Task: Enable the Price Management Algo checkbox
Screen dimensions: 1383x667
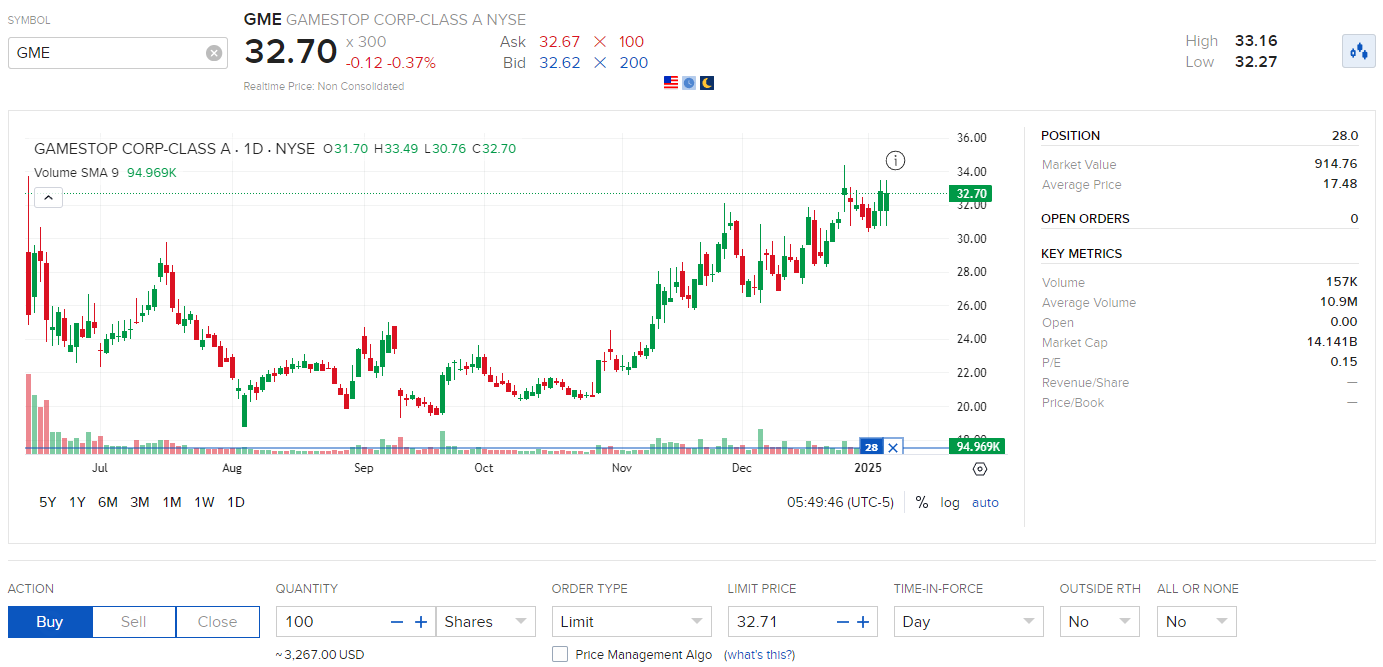Action: pos(560,654)
